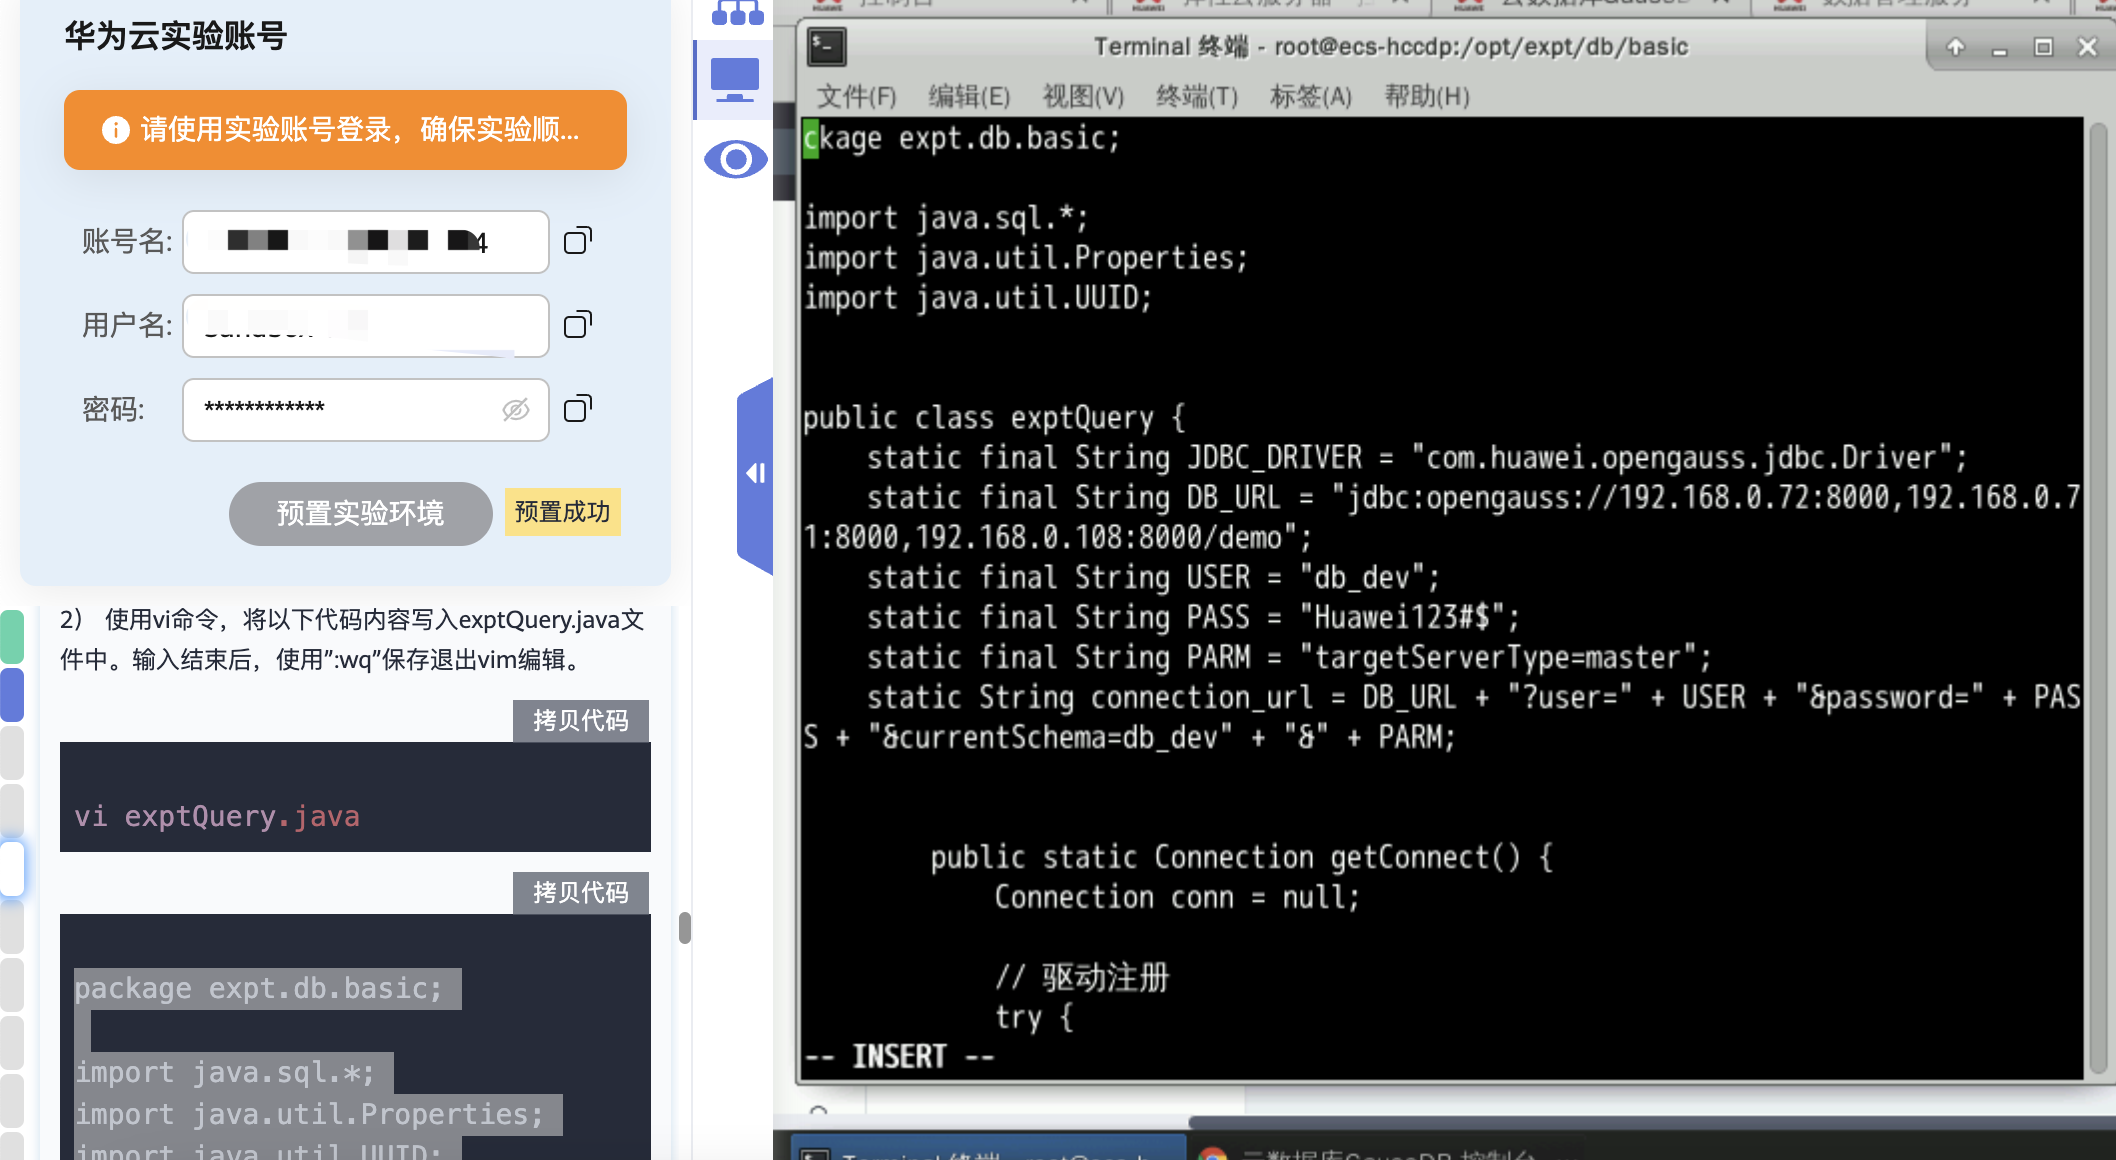Open the 文件(F) terminal menu

(x=856, y=97)
